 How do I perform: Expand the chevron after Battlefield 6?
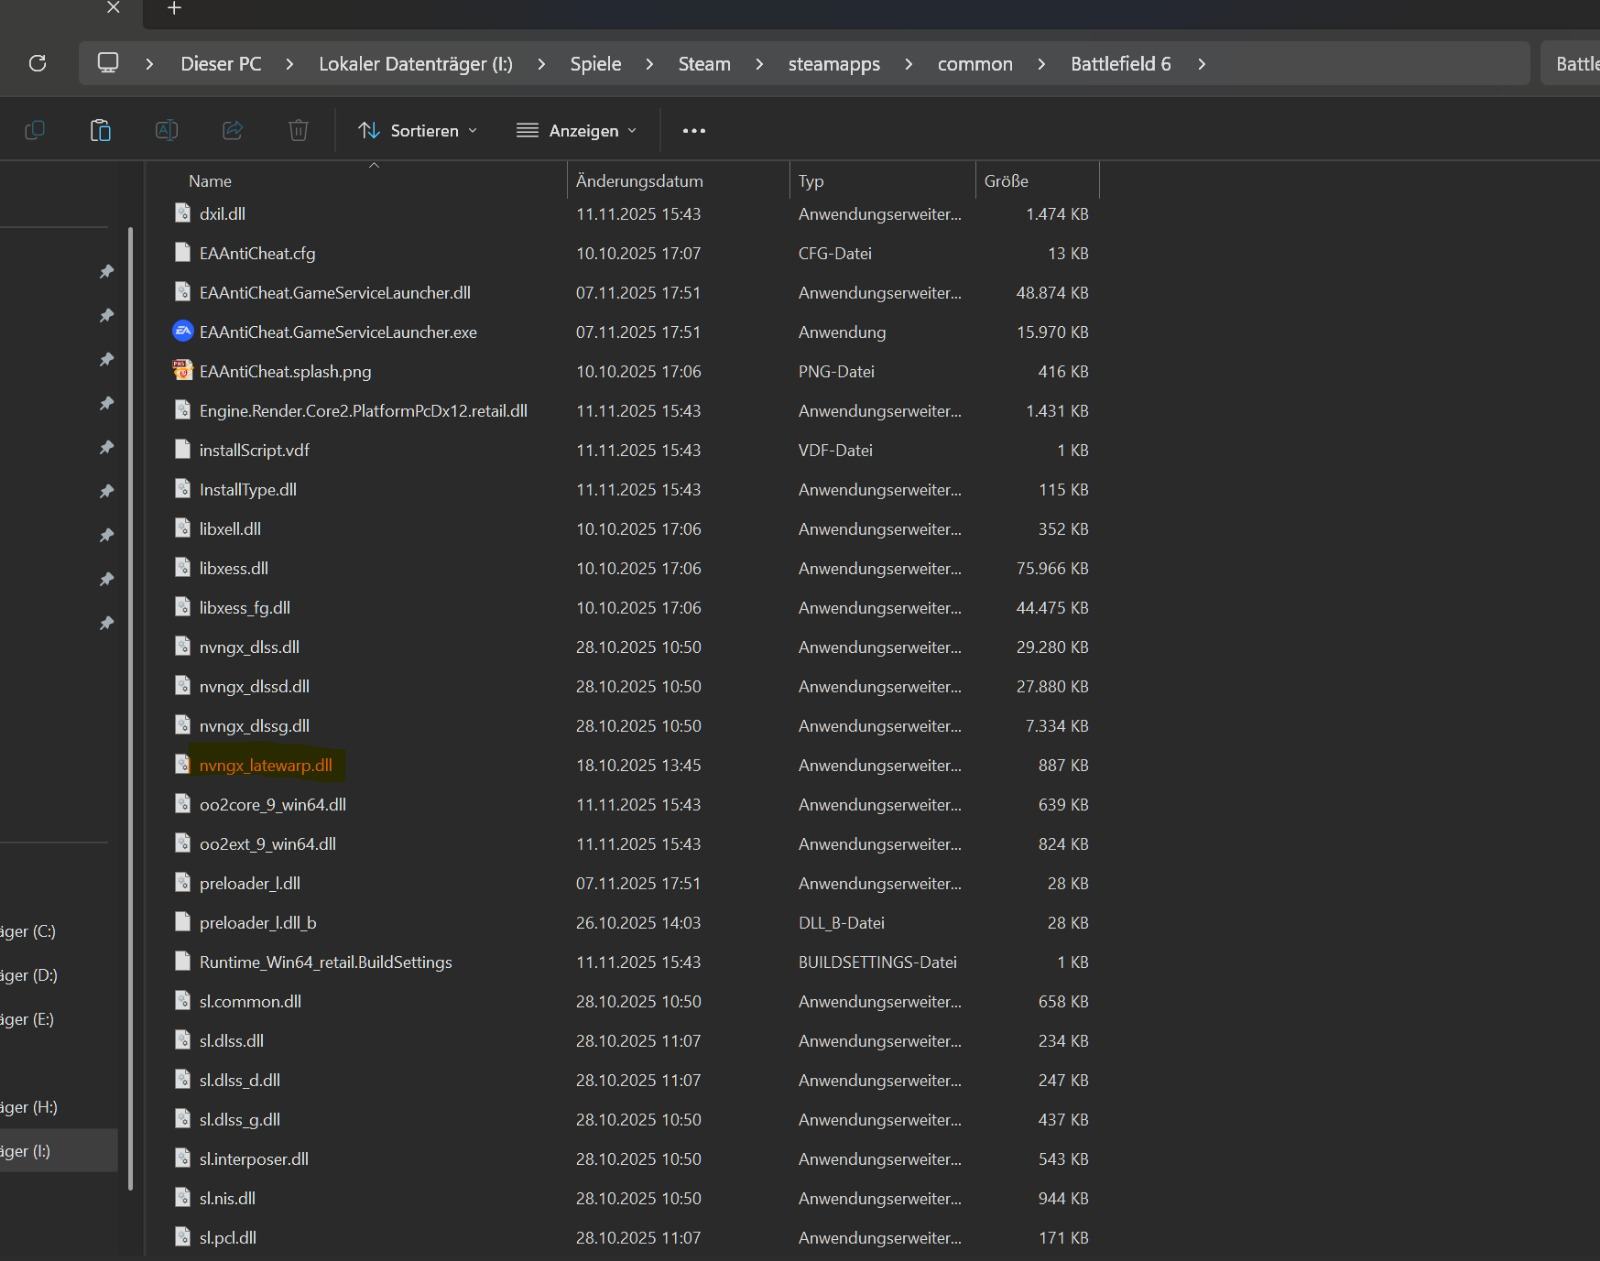pos(1201,64)
